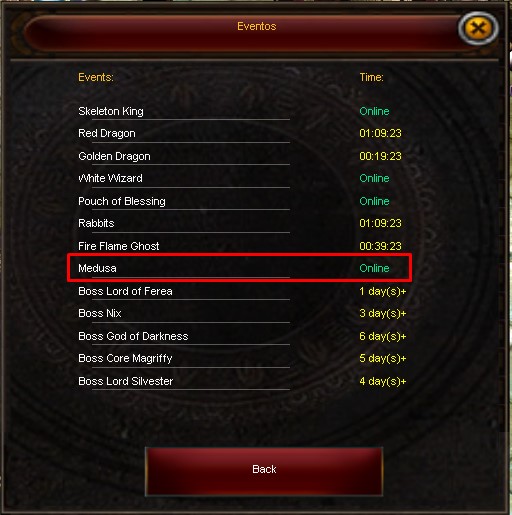512x515 pixels.
Task: Click the Skeleton King Online status
Action: click(x=374, y=111)
